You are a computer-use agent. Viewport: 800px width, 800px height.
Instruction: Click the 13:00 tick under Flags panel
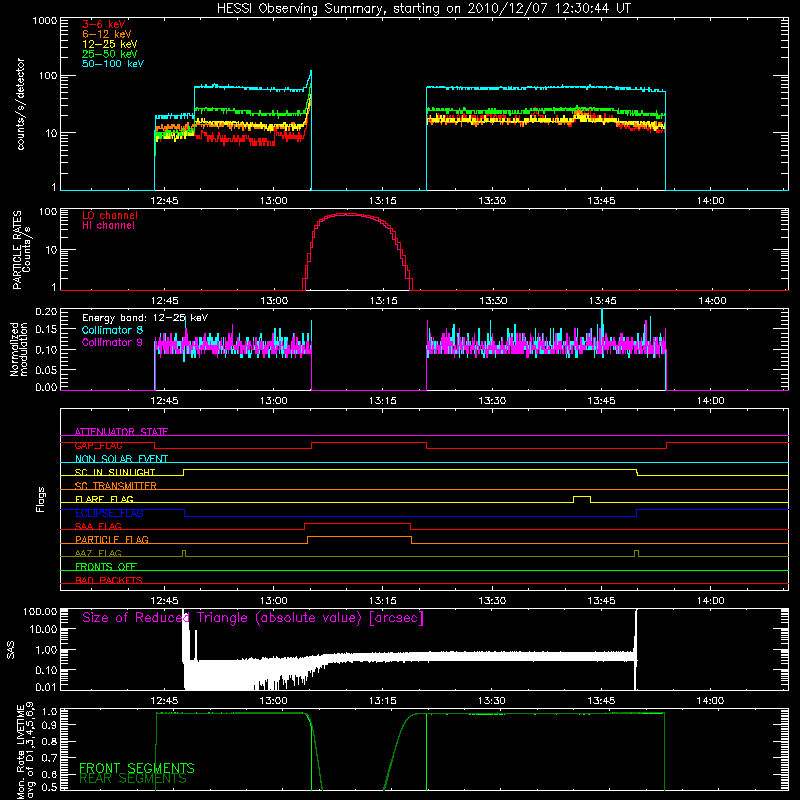[x=273, y=601]
